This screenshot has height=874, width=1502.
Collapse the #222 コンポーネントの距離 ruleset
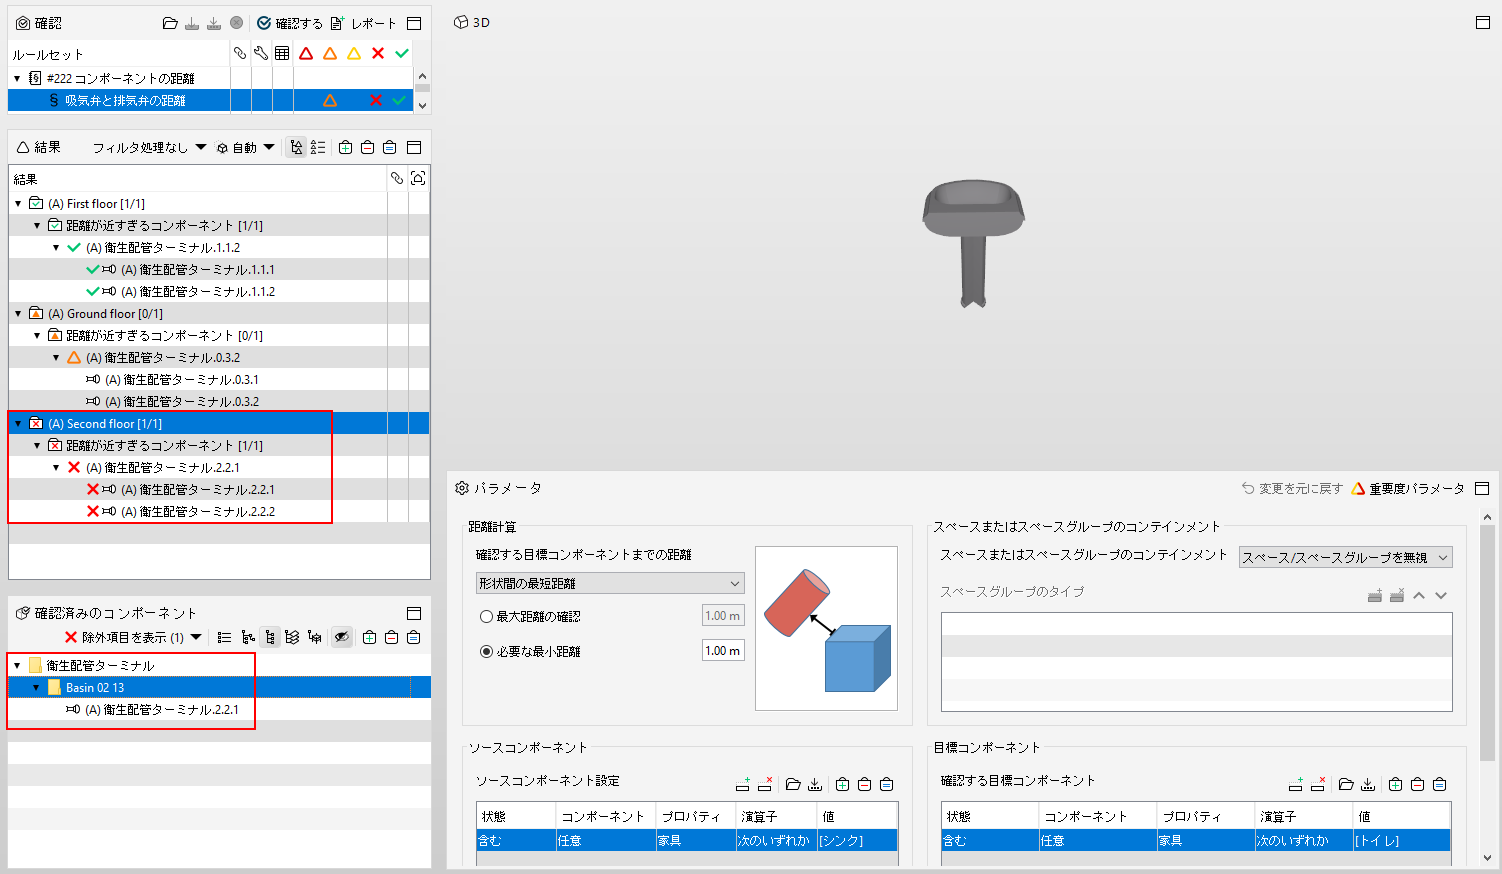(17, 78)
